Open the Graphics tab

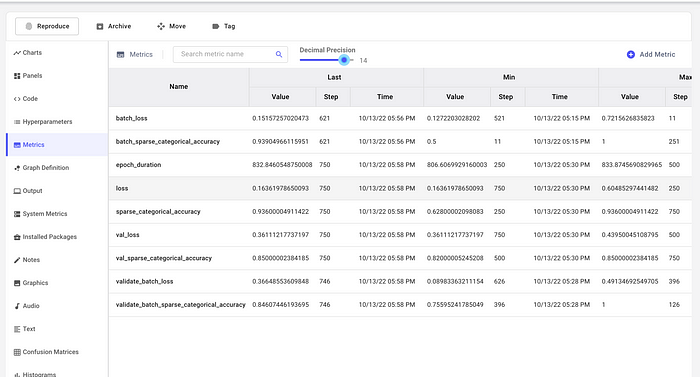[x=57, y=283]
